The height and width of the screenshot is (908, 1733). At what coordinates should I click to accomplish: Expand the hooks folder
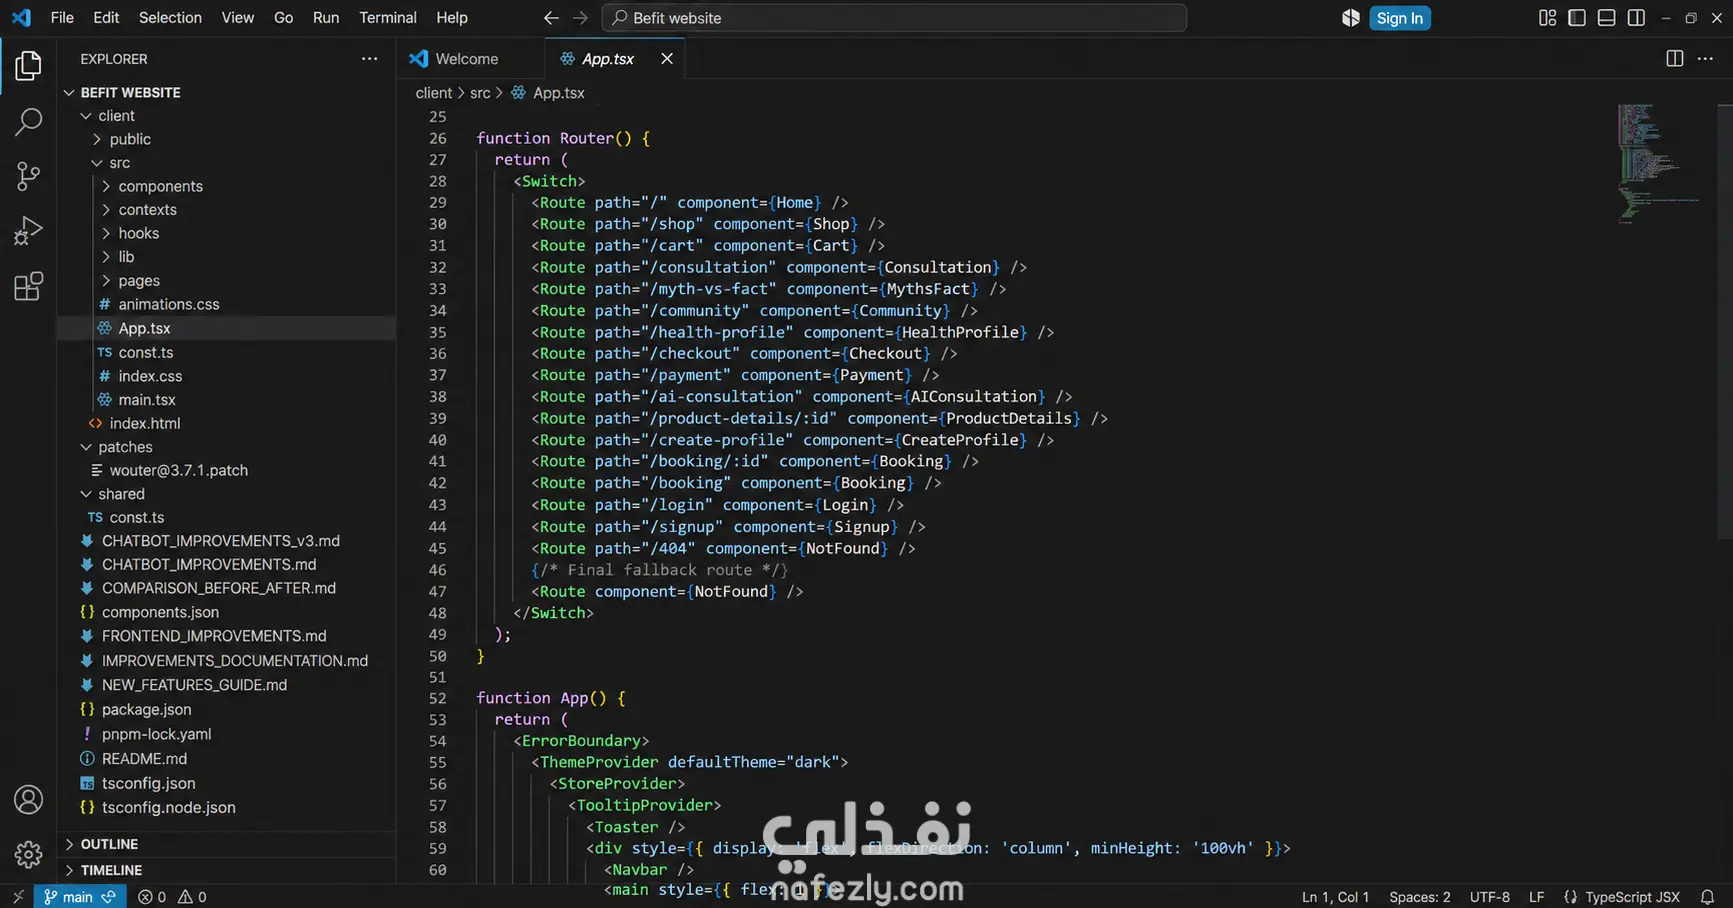click(x=138, y=233)
